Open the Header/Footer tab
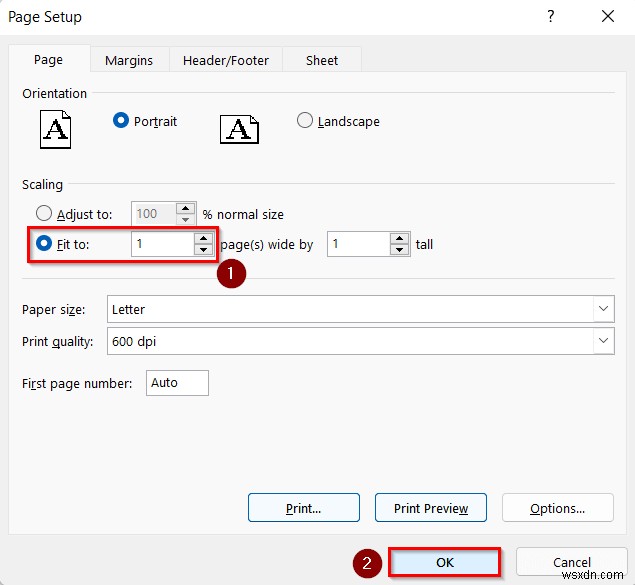This screenshot has height=585, width=635. (226, 61)
